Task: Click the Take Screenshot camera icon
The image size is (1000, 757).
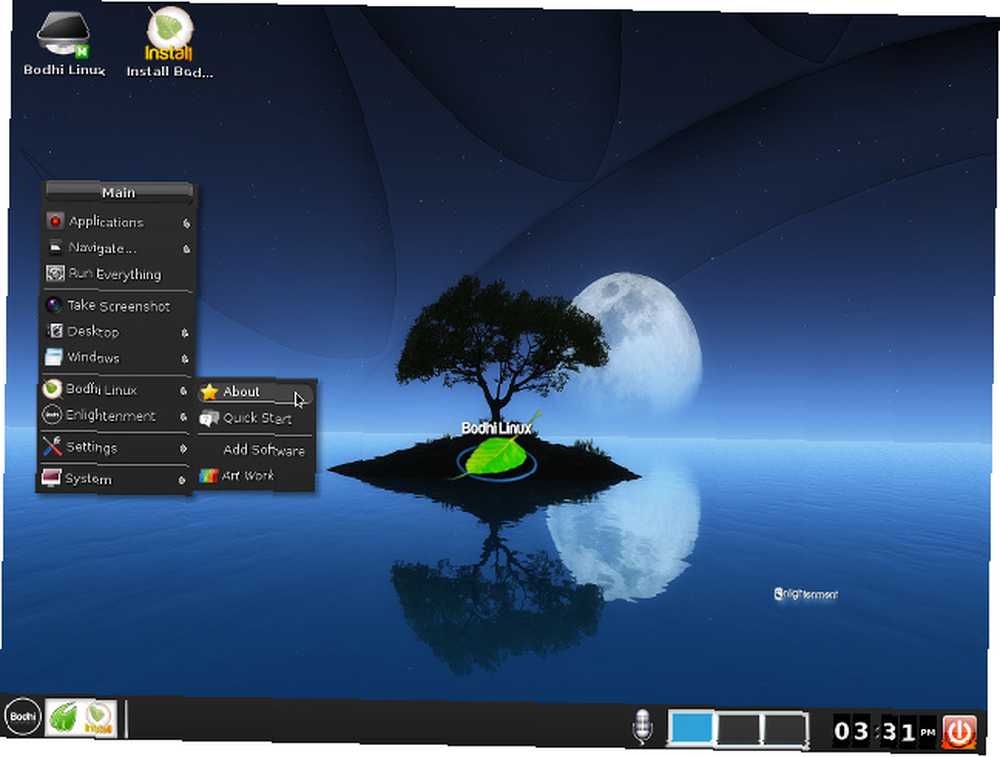Action: click(x=54, y=305)
